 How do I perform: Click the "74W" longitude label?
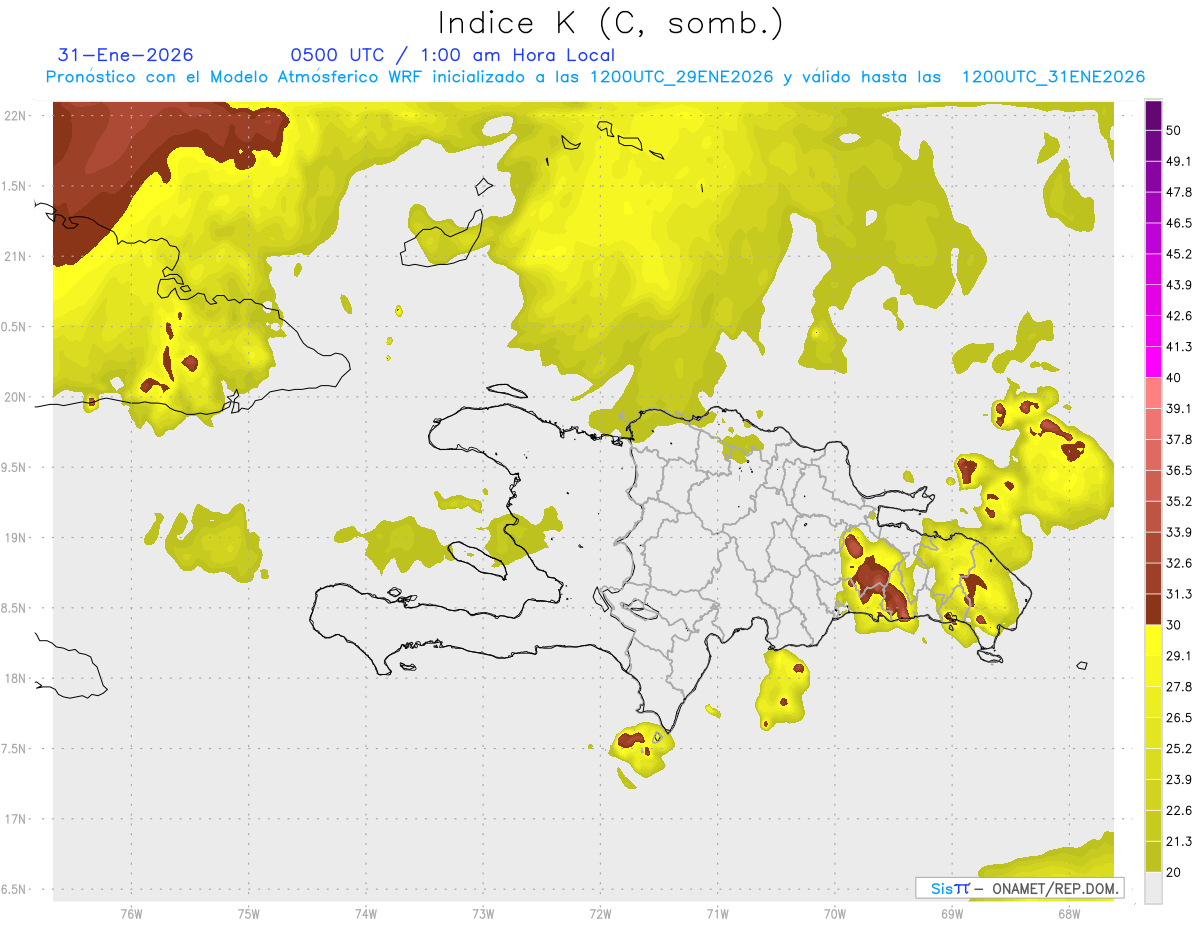point(365,914)
